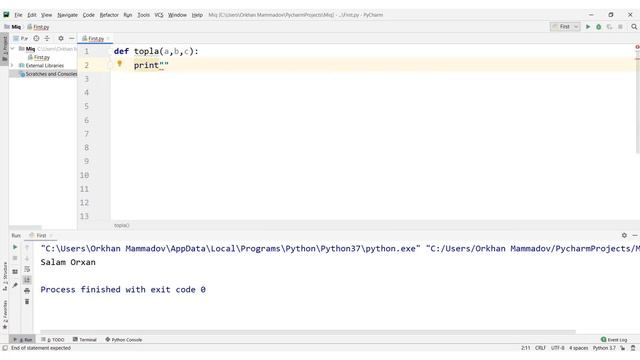
Task: Open the View menu
Action: [47, 15]
